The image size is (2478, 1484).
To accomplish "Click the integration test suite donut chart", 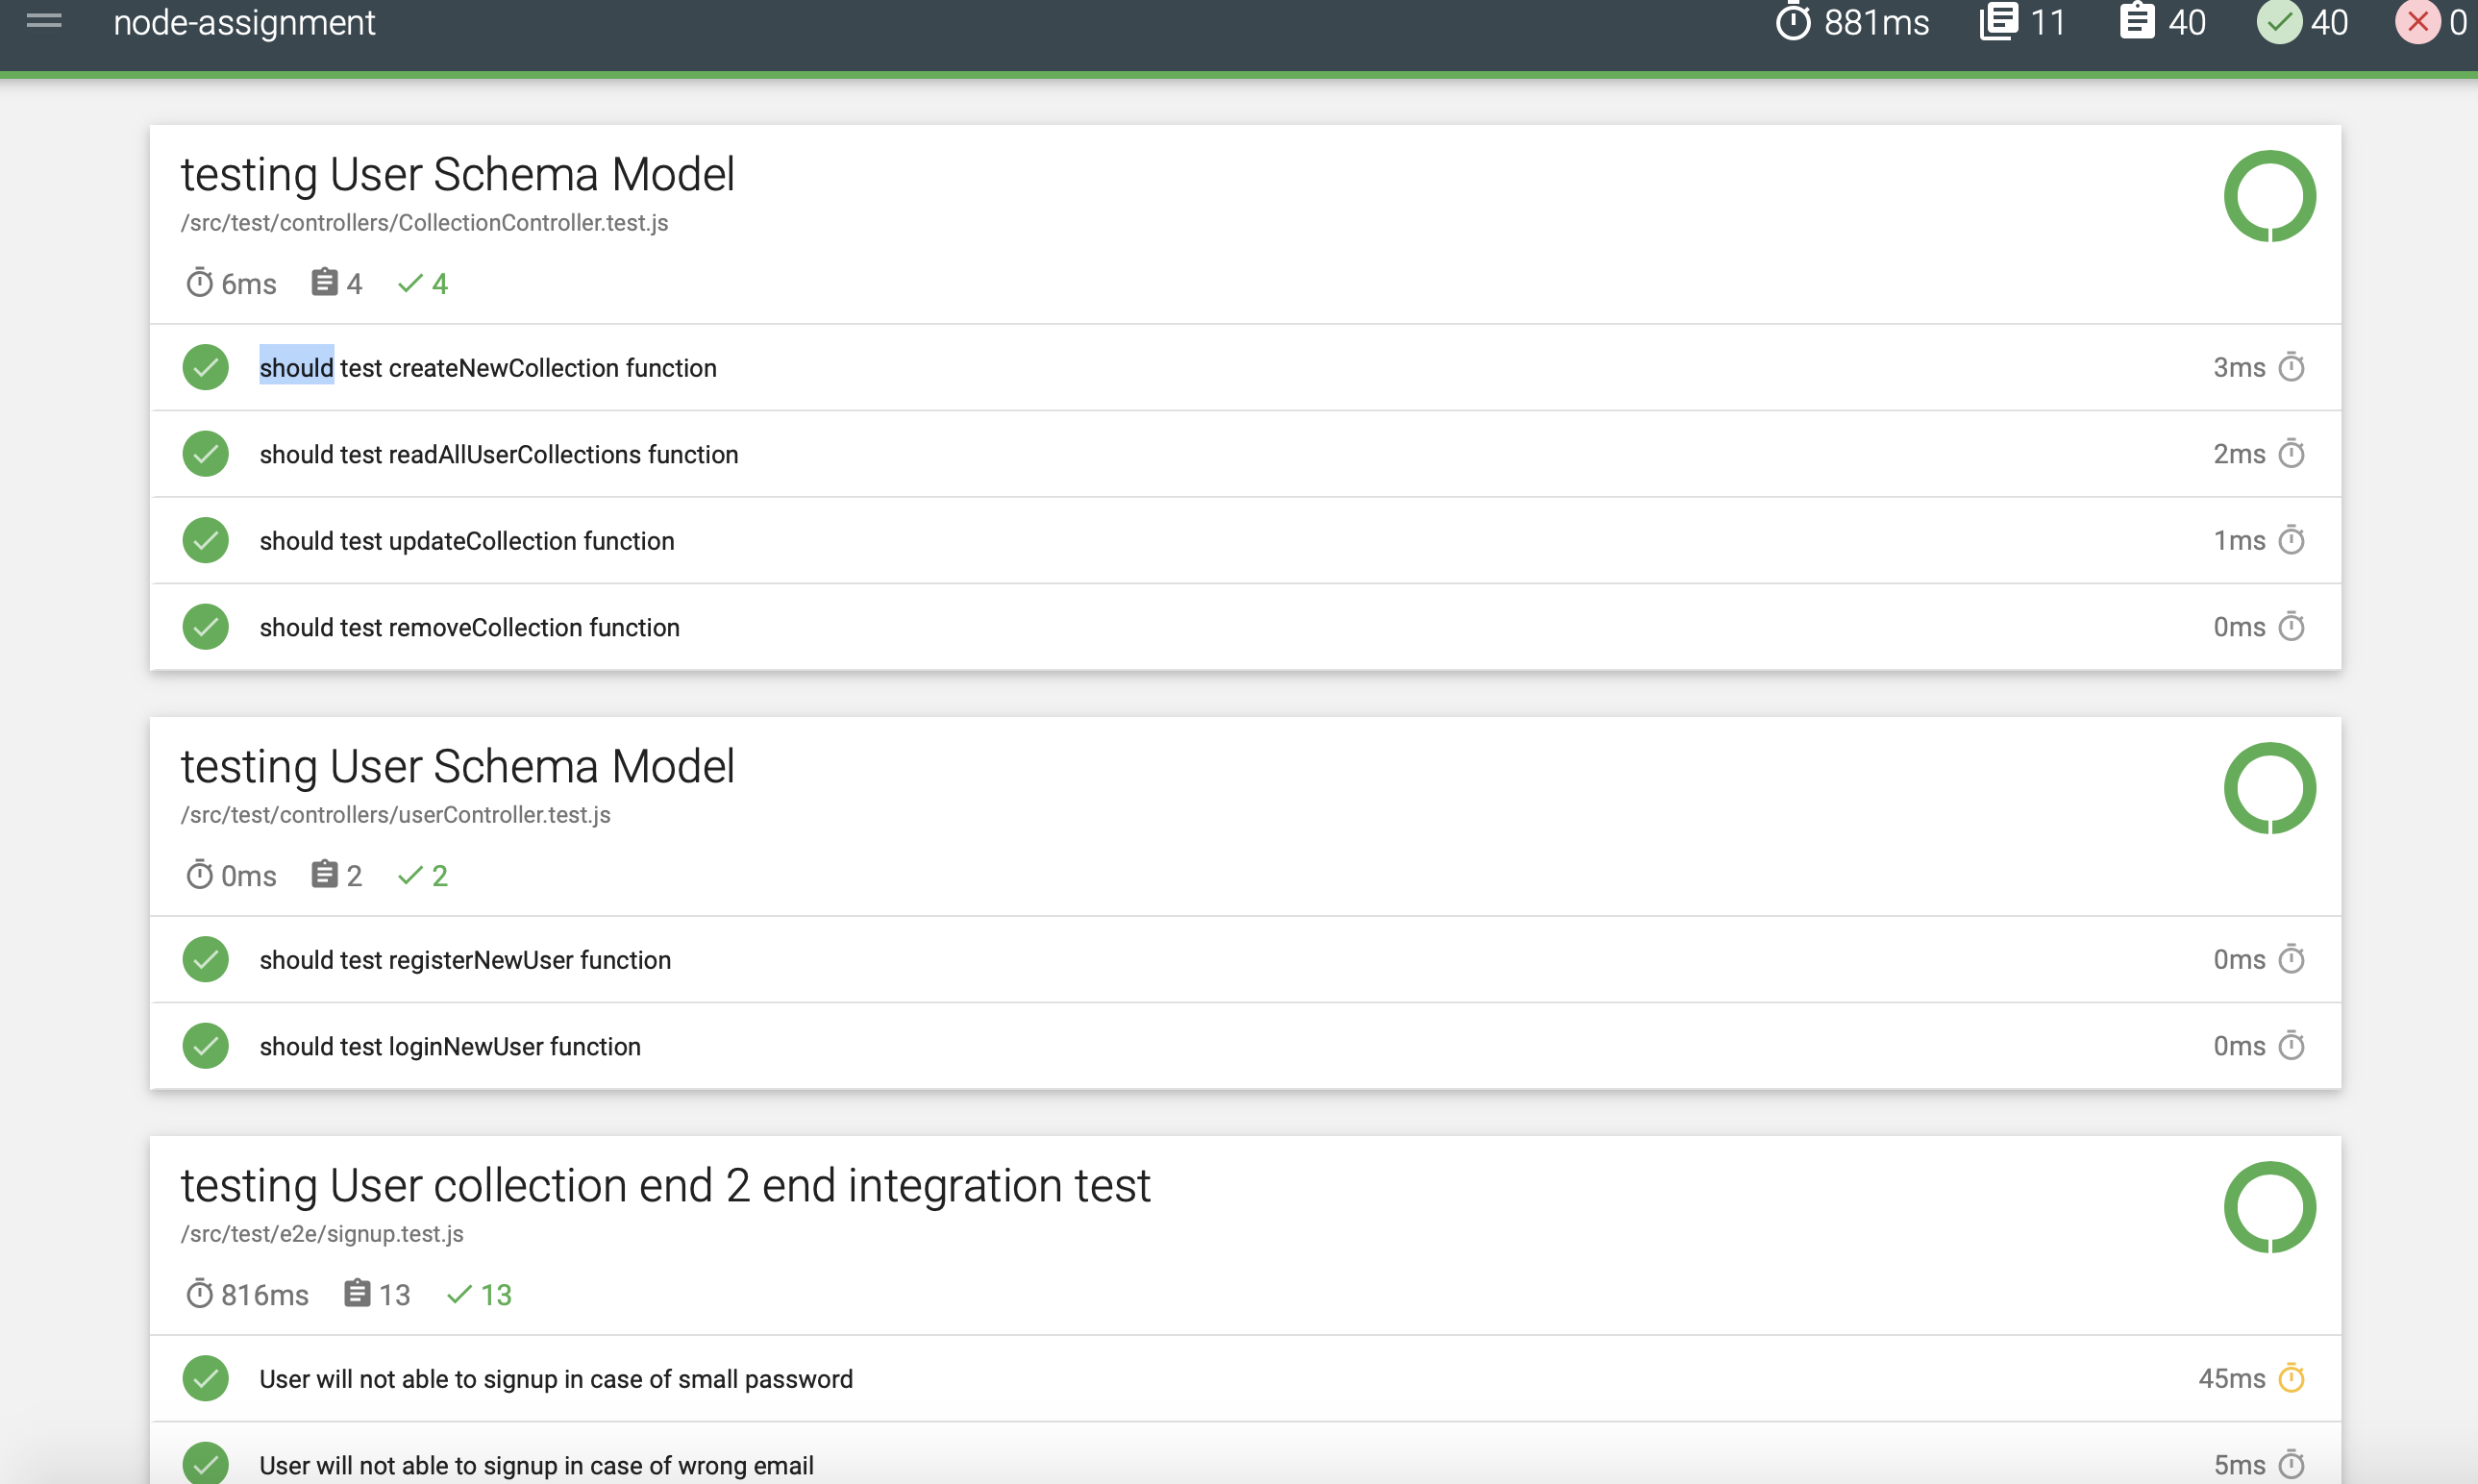I will pos(2269,1207).
